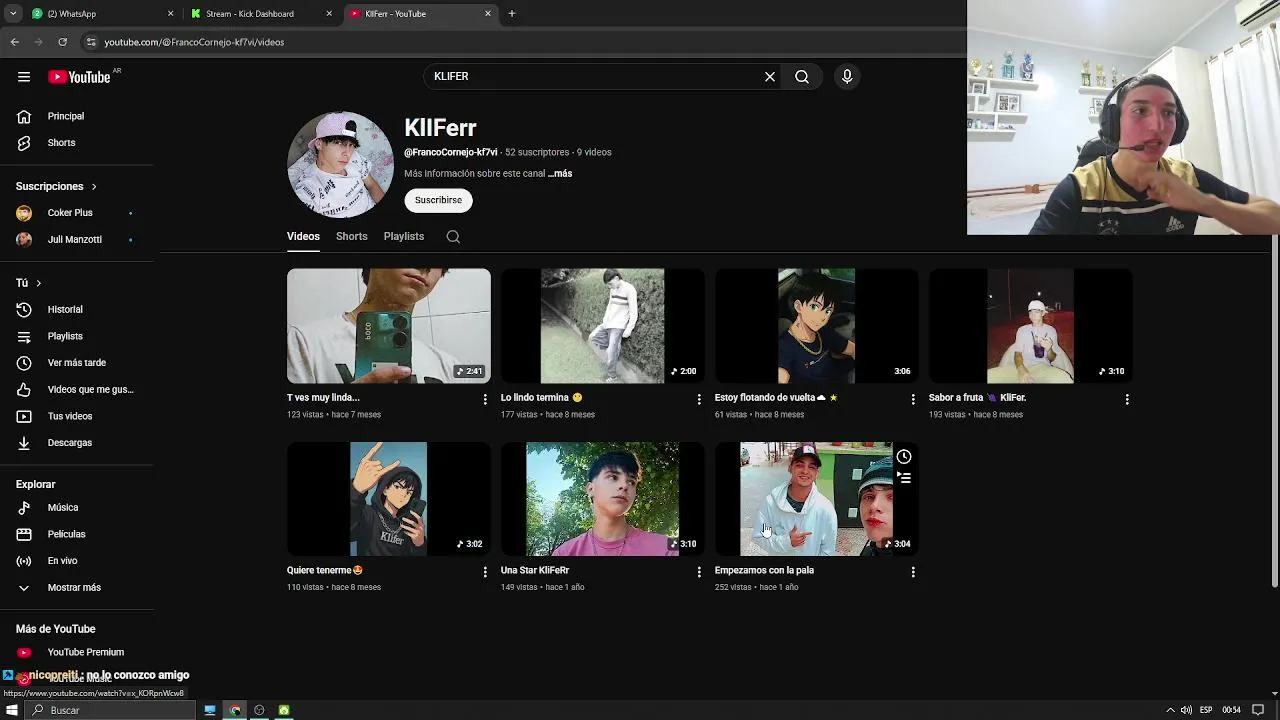Open T ves muy linda thumbnail
The image size is (1280, 720).
(x=389, y=326)
